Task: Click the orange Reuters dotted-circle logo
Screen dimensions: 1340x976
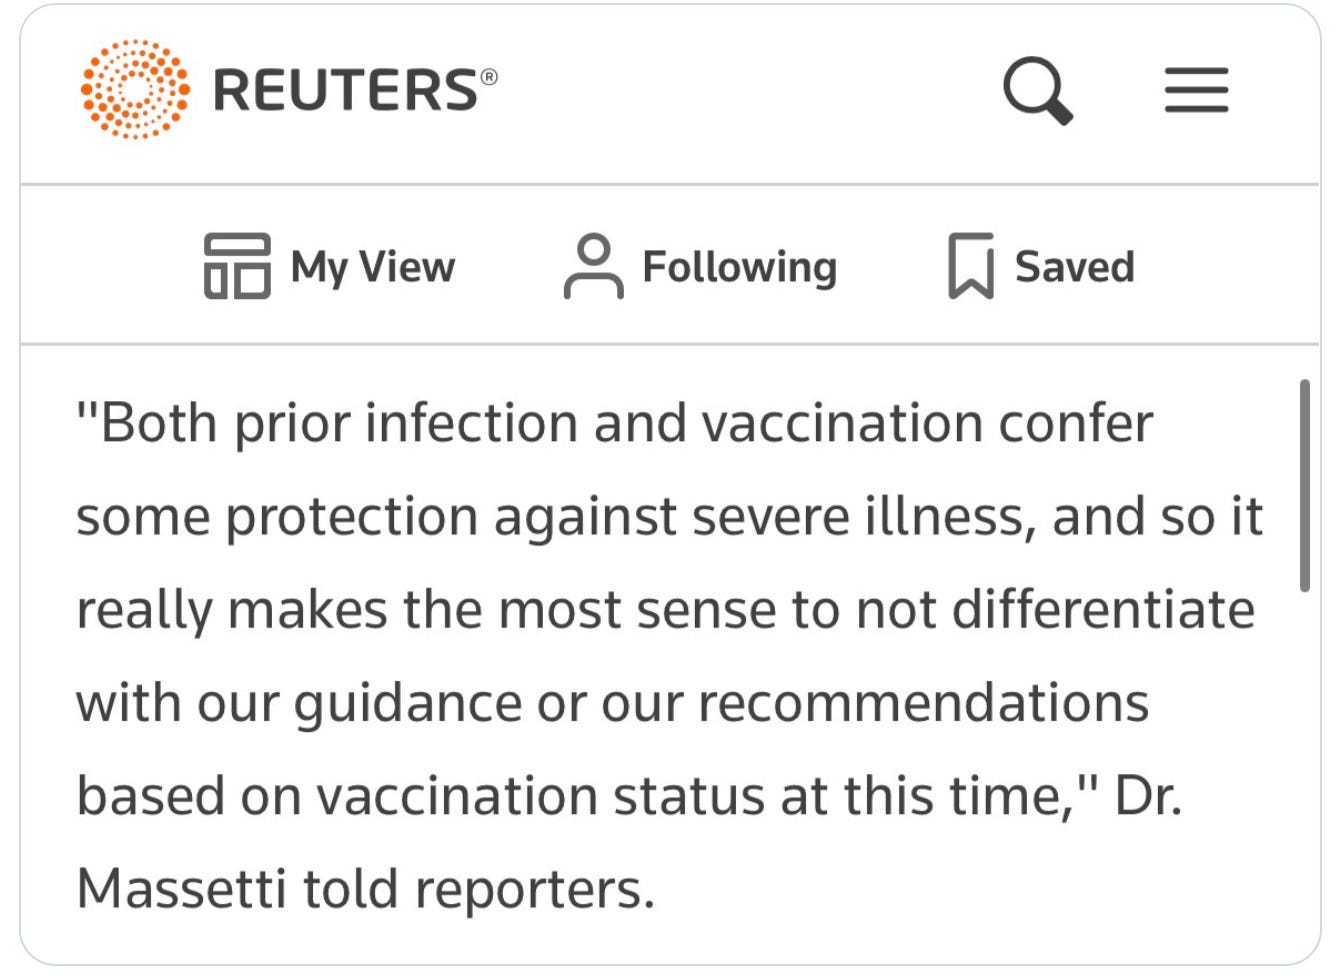Action: click(x=135, y=89)
